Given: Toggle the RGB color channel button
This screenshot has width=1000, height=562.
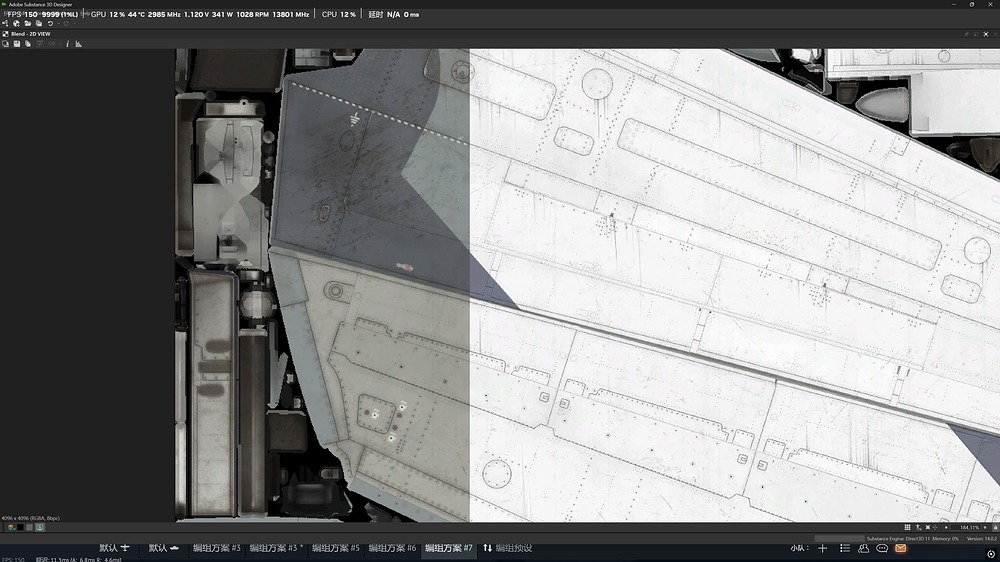Looking at the screenshot, I should [x=10, y=527].
